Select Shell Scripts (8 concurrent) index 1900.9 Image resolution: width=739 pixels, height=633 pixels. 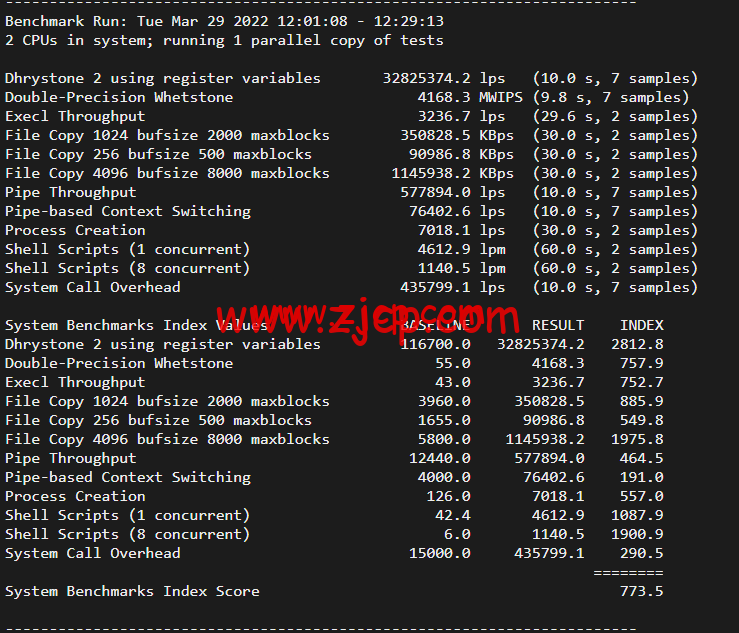[637, 534]
